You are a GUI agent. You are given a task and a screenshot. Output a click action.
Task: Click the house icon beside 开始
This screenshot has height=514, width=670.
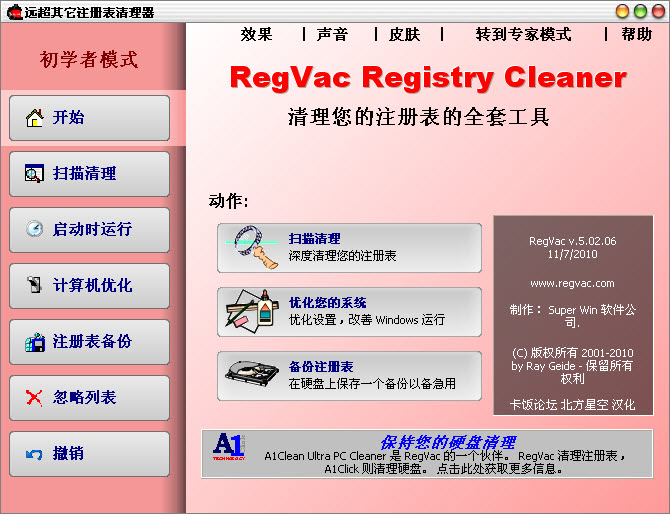click(33, 118)
